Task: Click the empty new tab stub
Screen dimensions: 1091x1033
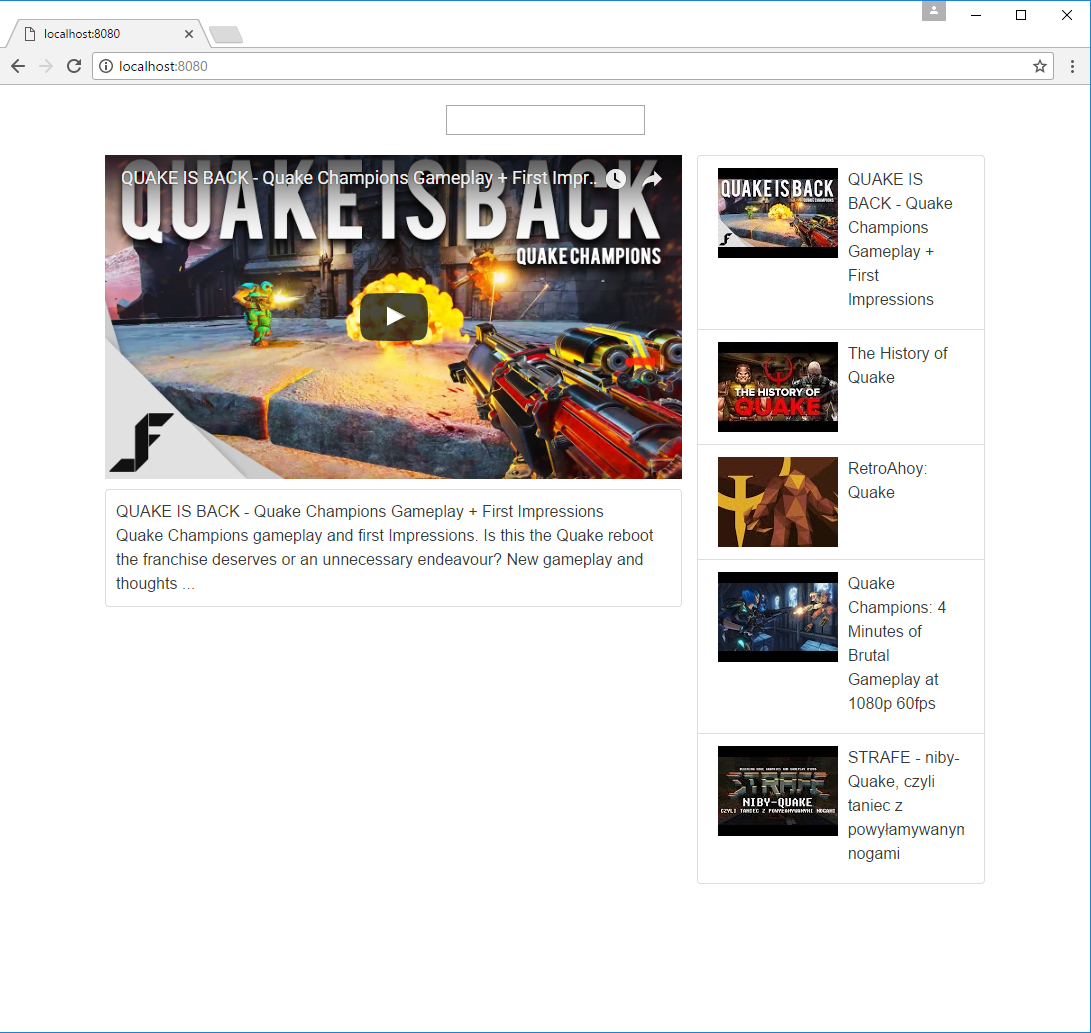Action: click(x=225, y=33)
